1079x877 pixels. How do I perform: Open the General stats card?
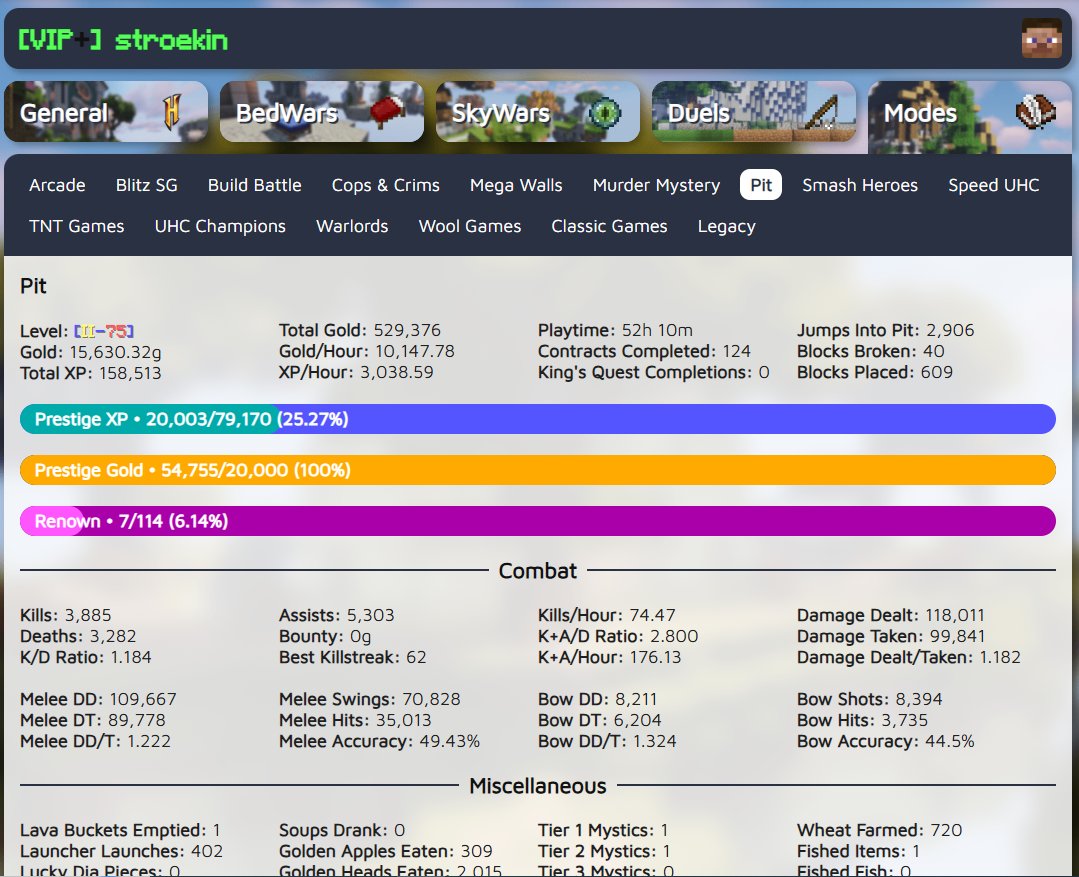(106, 112)
